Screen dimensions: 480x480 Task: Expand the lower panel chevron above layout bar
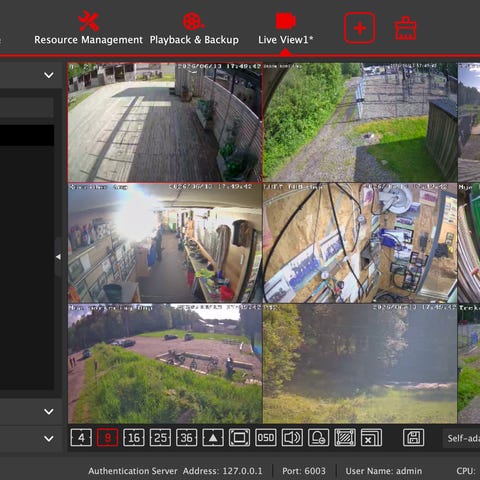tap(49, 412)
